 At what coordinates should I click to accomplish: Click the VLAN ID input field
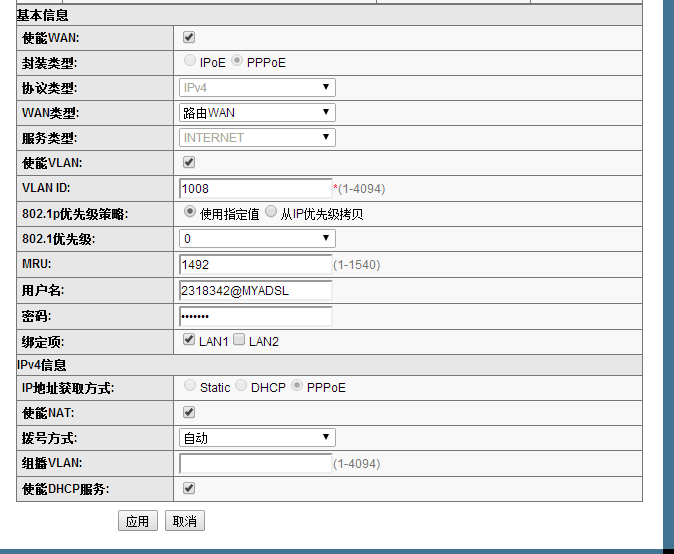pos(255,188)
